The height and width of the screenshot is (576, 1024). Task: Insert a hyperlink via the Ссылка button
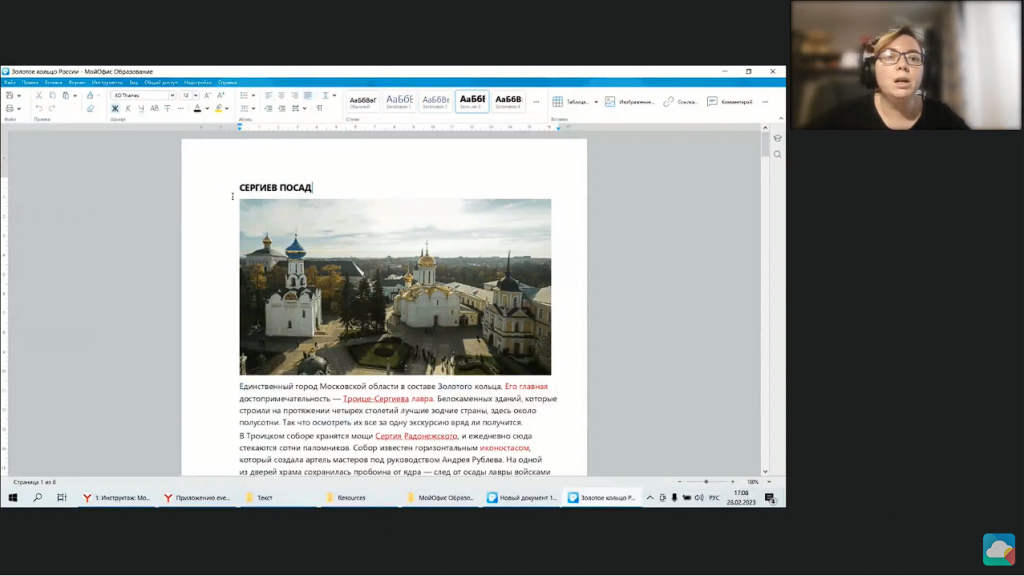click(x=680, y=102)
